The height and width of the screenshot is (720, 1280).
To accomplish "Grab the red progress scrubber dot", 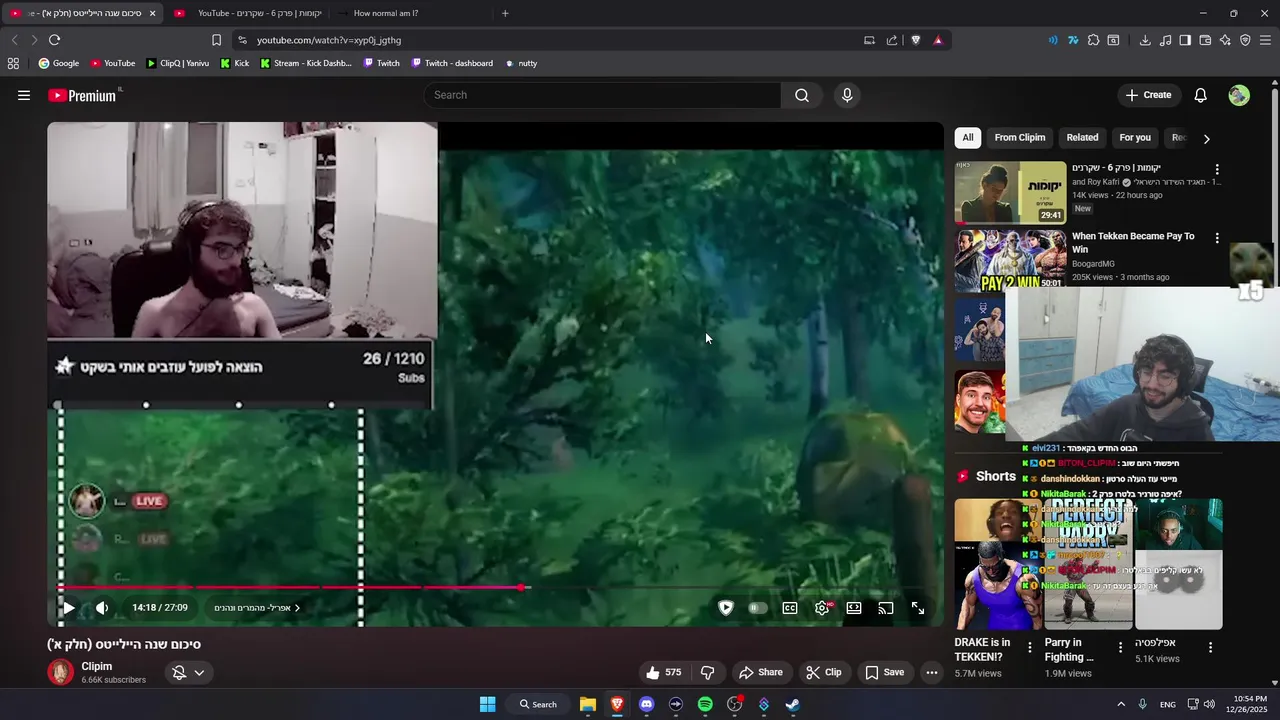I will 522,587.
